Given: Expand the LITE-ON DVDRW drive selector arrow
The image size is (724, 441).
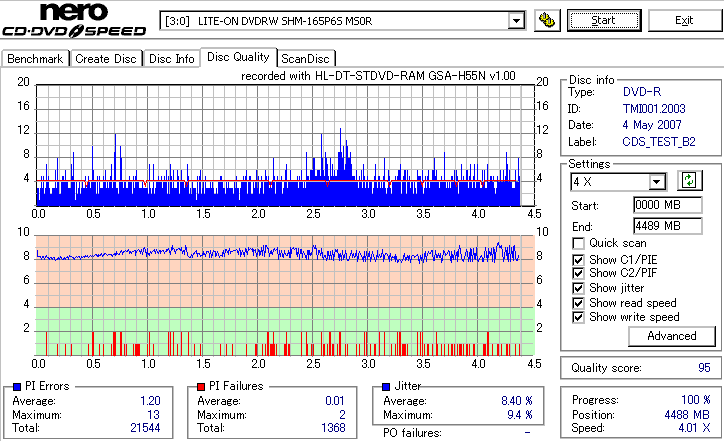Looking at the screenshot, I should click(x=516, y=21).
